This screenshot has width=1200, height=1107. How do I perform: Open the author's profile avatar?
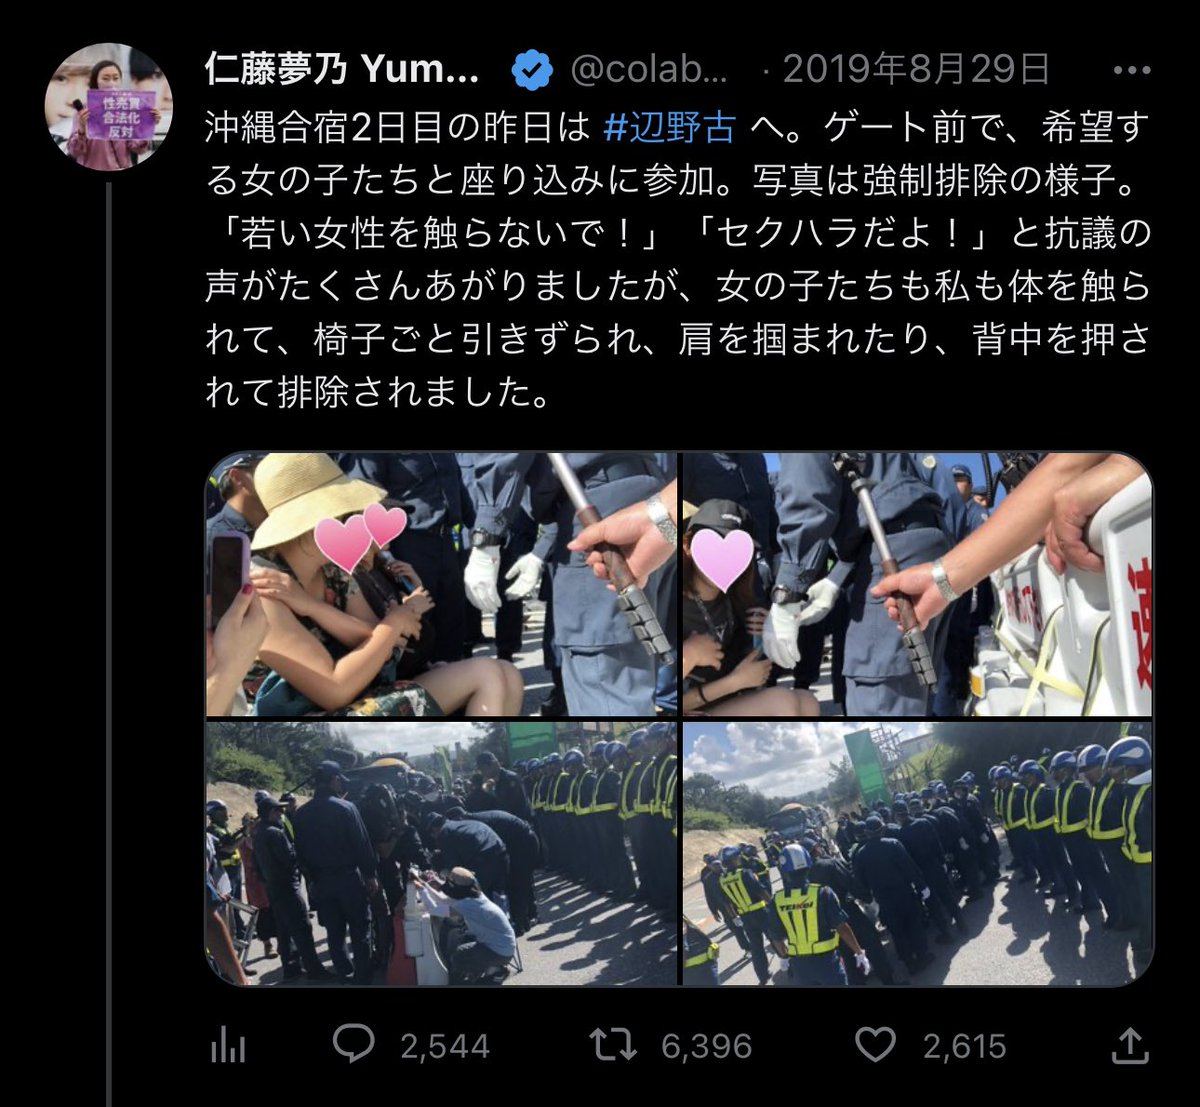[x=109, y=106]
